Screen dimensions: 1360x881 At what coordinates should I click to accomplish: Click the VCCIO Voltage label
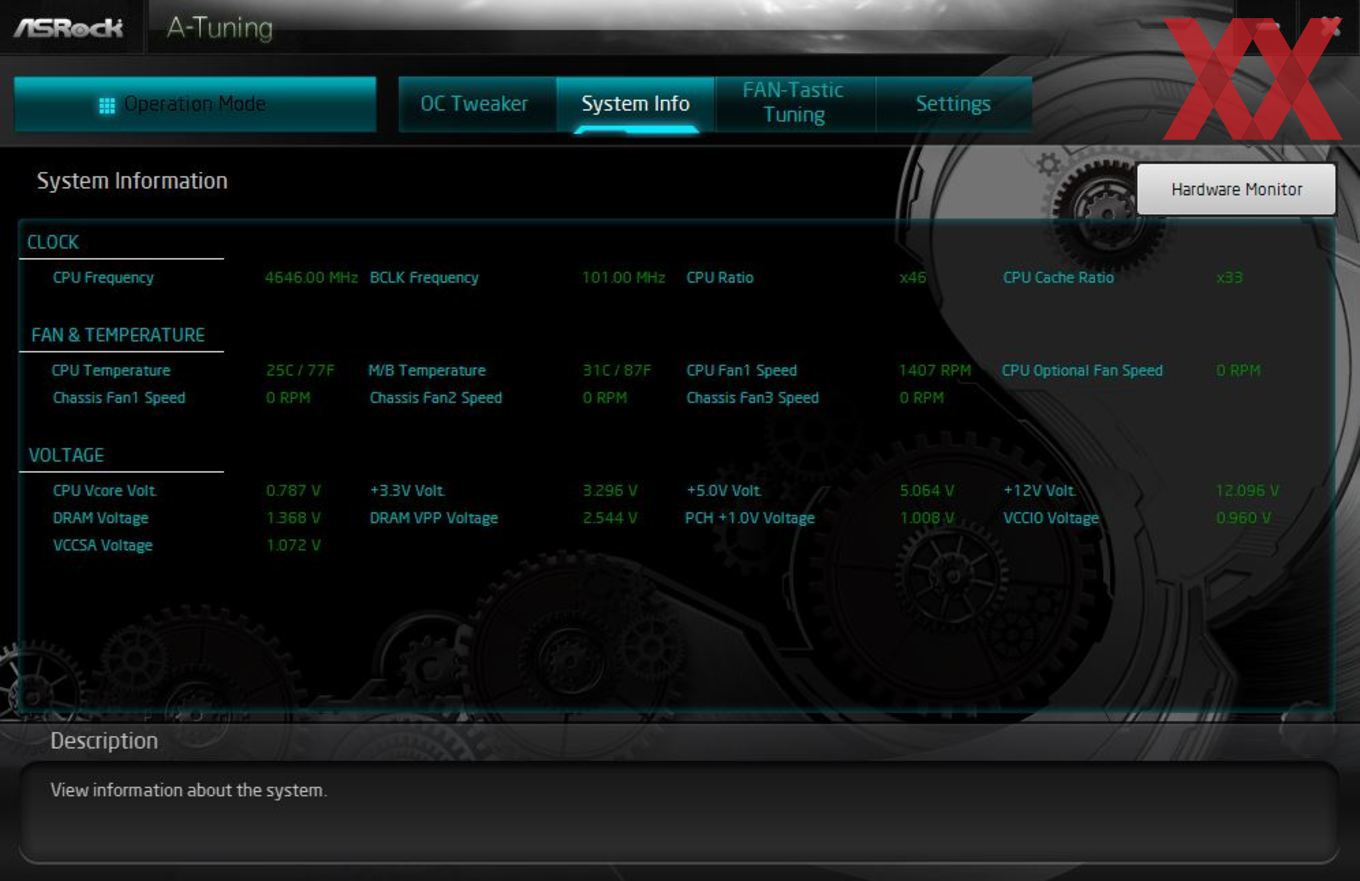click(x=1050, y=517)
